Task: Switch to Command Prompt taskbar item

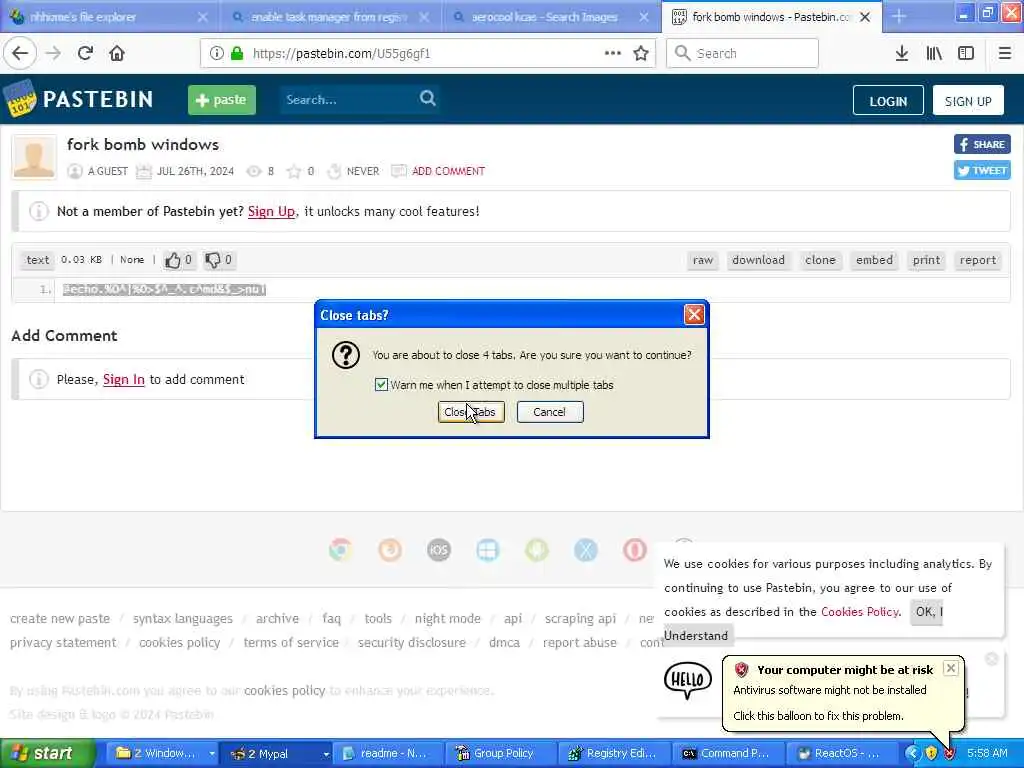Action: click(729, 753)
